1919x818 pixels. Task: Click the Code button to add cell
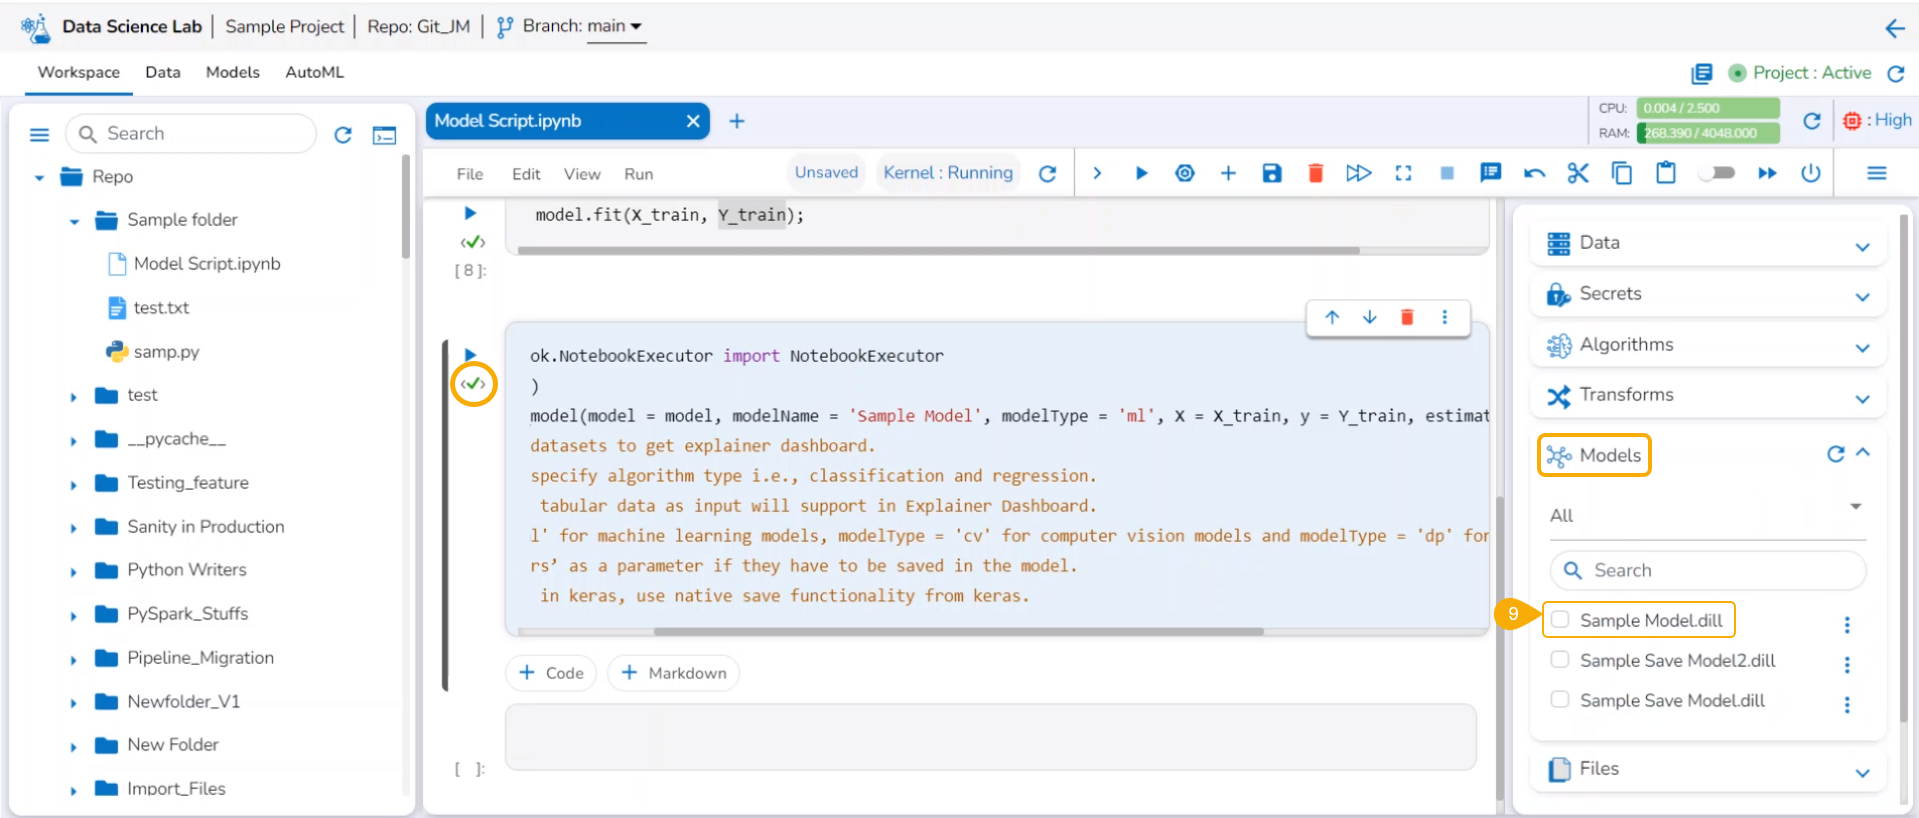551,673
